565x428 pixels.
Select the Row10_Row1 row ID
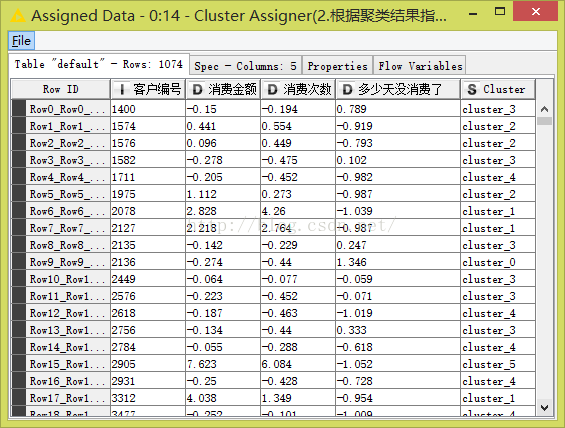click(67, 279)
